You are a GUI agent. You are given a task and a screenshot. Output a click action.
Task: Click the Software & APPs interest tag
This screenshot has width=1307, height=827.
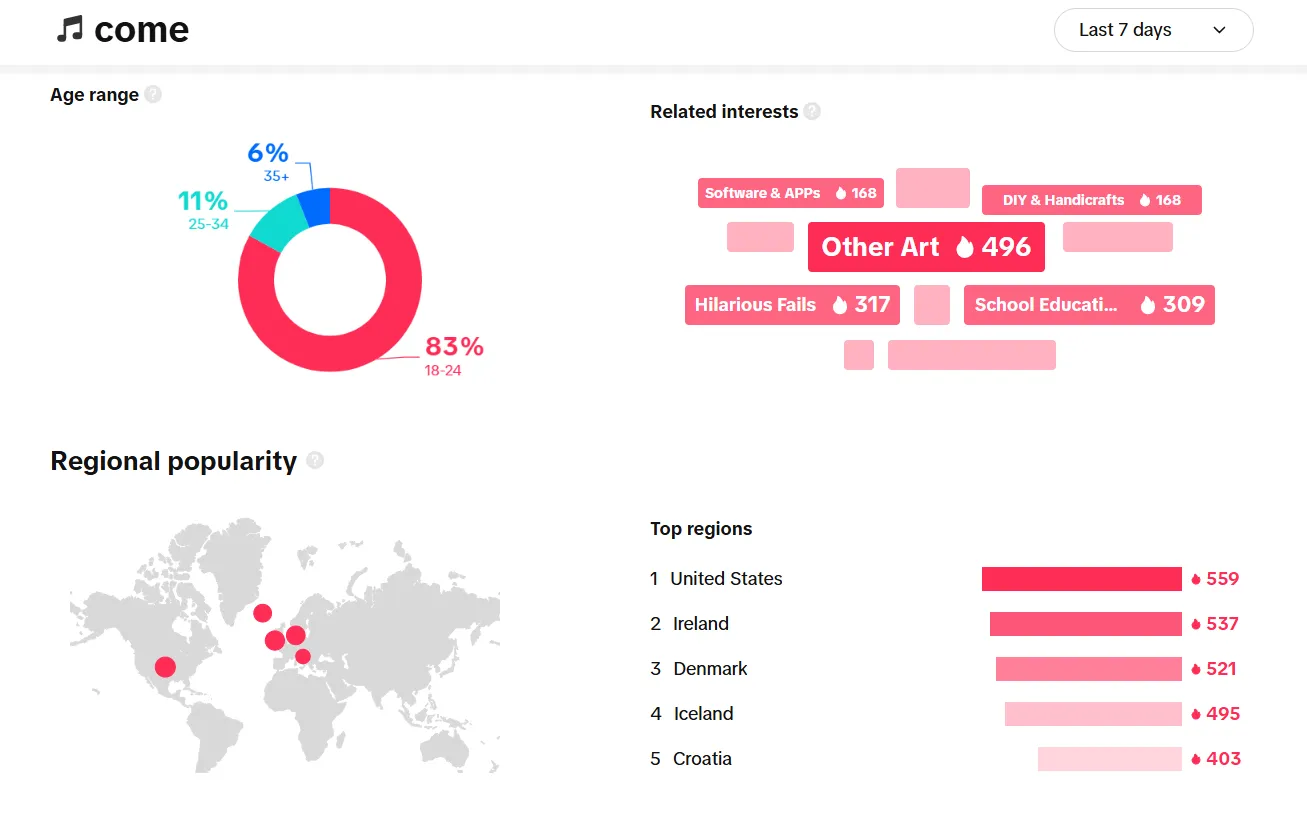[790, 193]
